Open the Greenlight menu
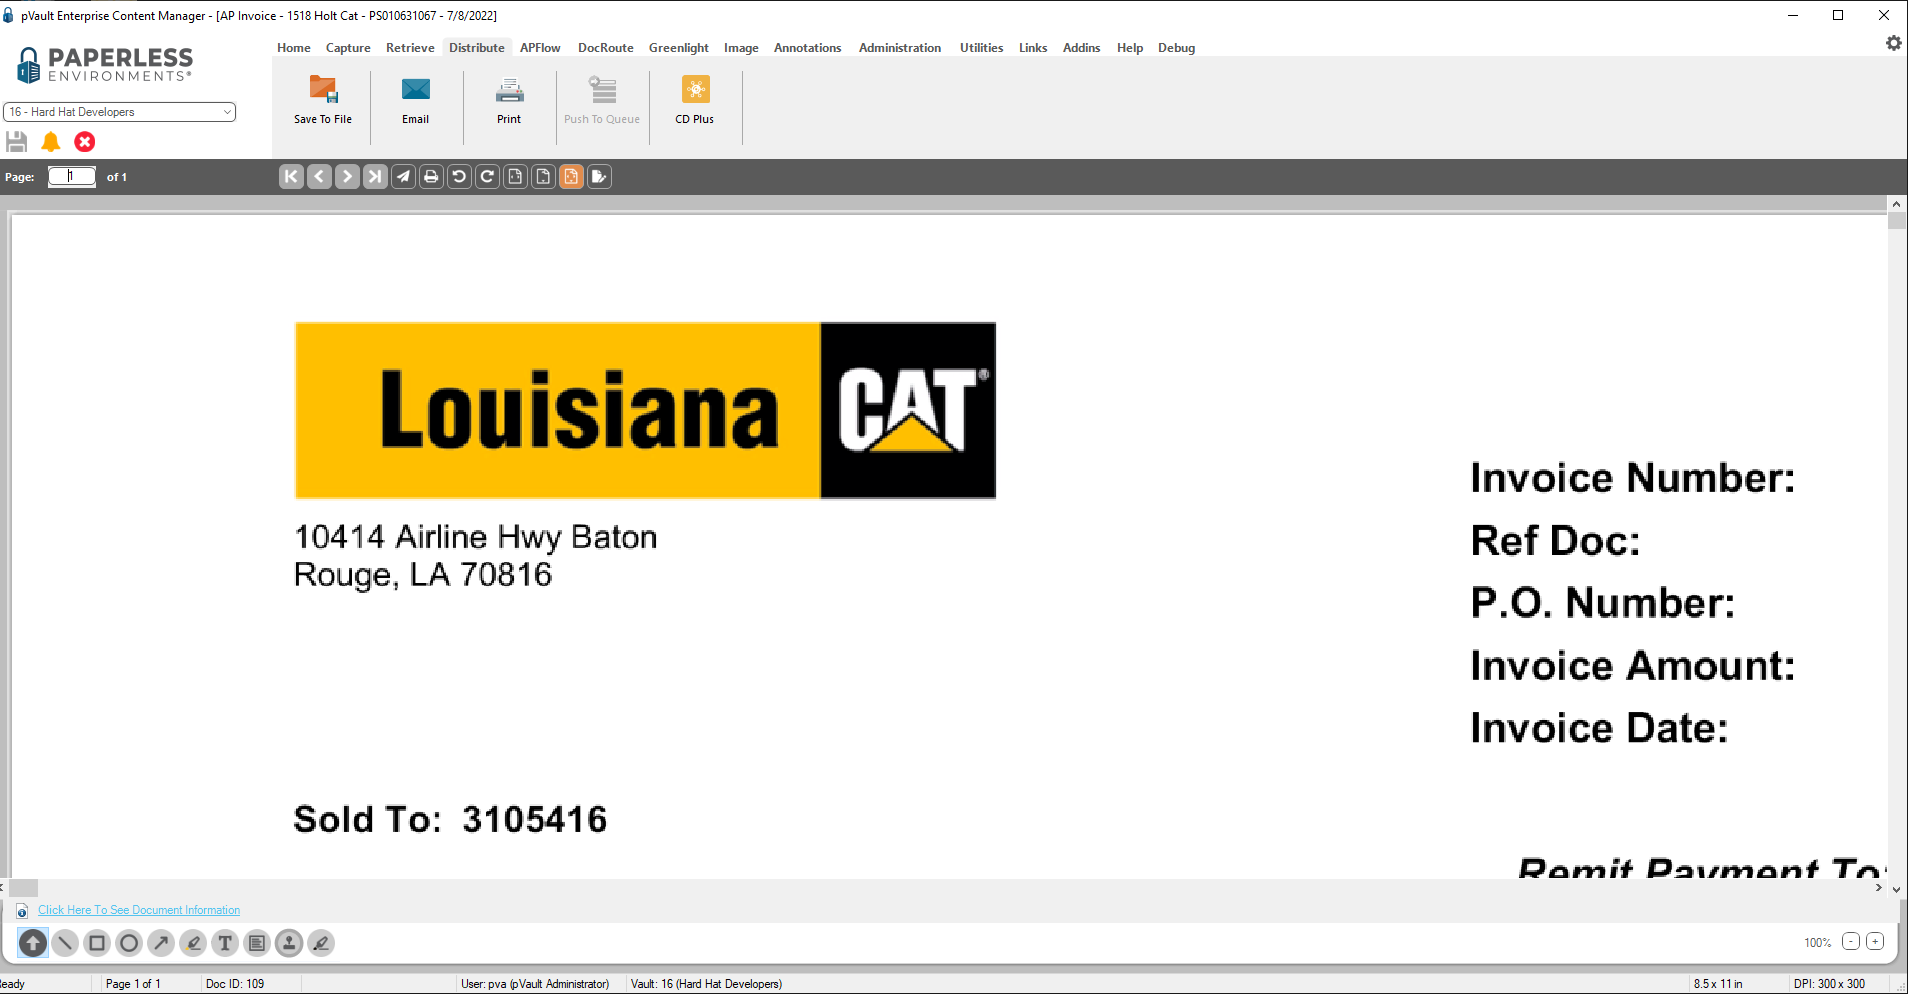Image resolution: width=1908 pixels, height=994 pixels. [679, 48]
